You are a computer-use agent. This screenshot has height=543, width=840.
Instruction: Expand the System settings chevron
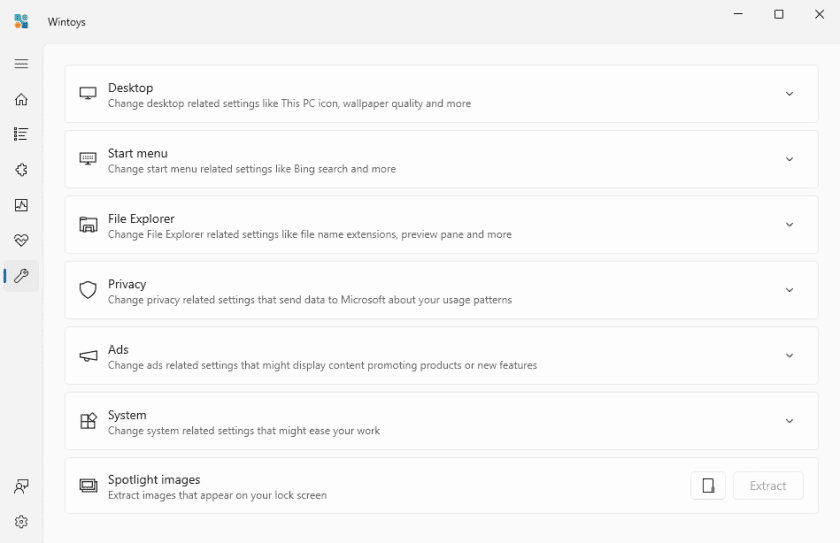pyautogui.click(x=789, y=422)
